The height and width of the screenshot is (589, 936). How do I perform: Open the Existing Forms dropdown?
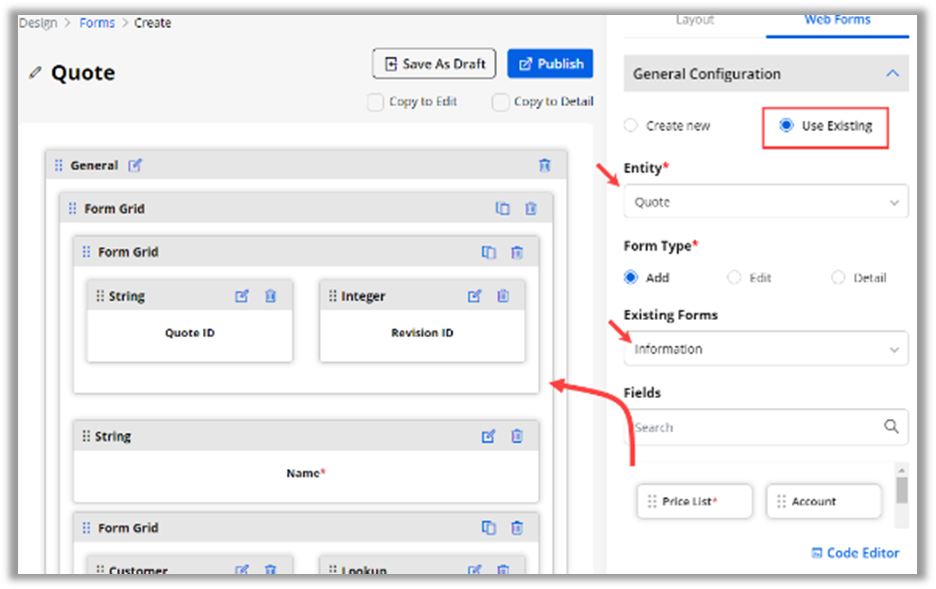(765, 349)
